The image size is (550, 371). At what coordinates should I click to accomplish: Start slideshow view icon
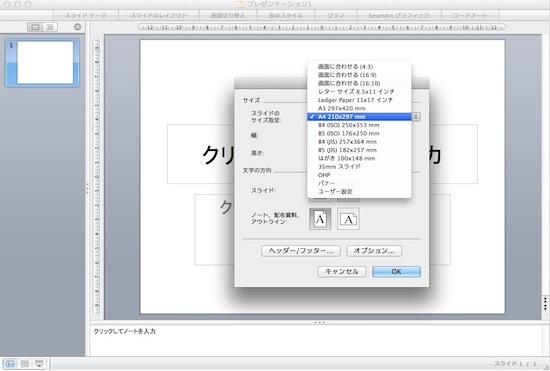pos(39,364)
